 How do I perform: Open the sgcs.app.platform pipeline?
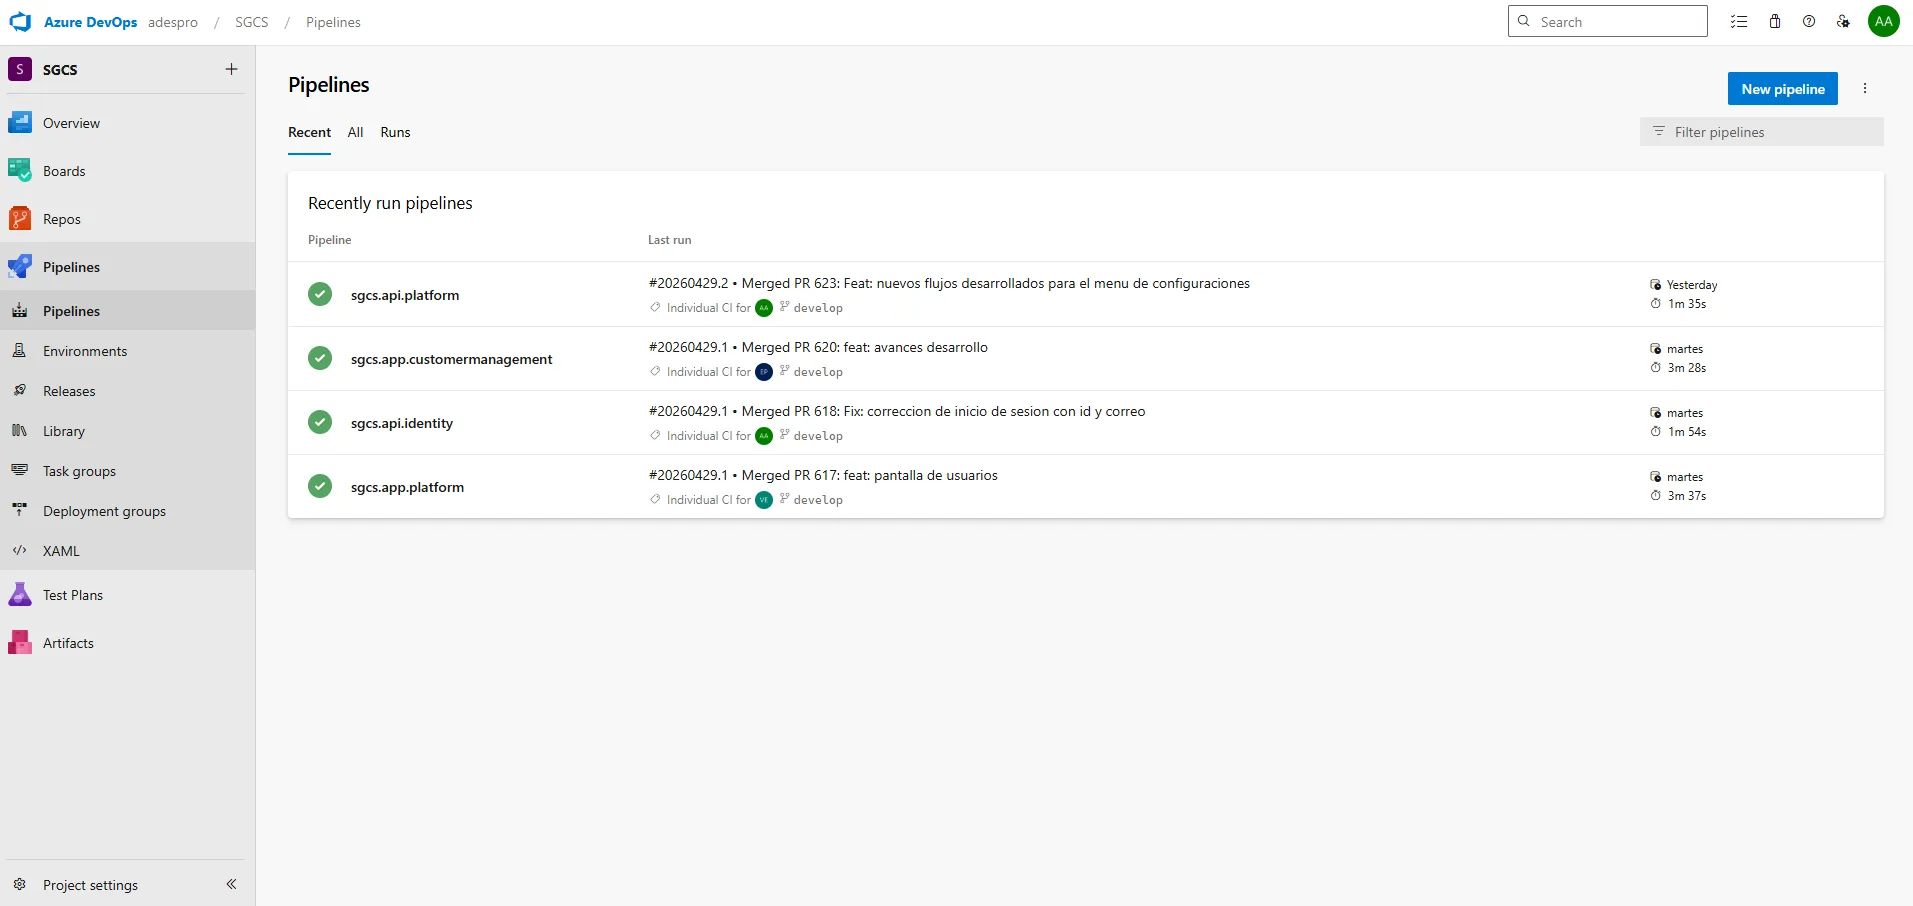407,487
